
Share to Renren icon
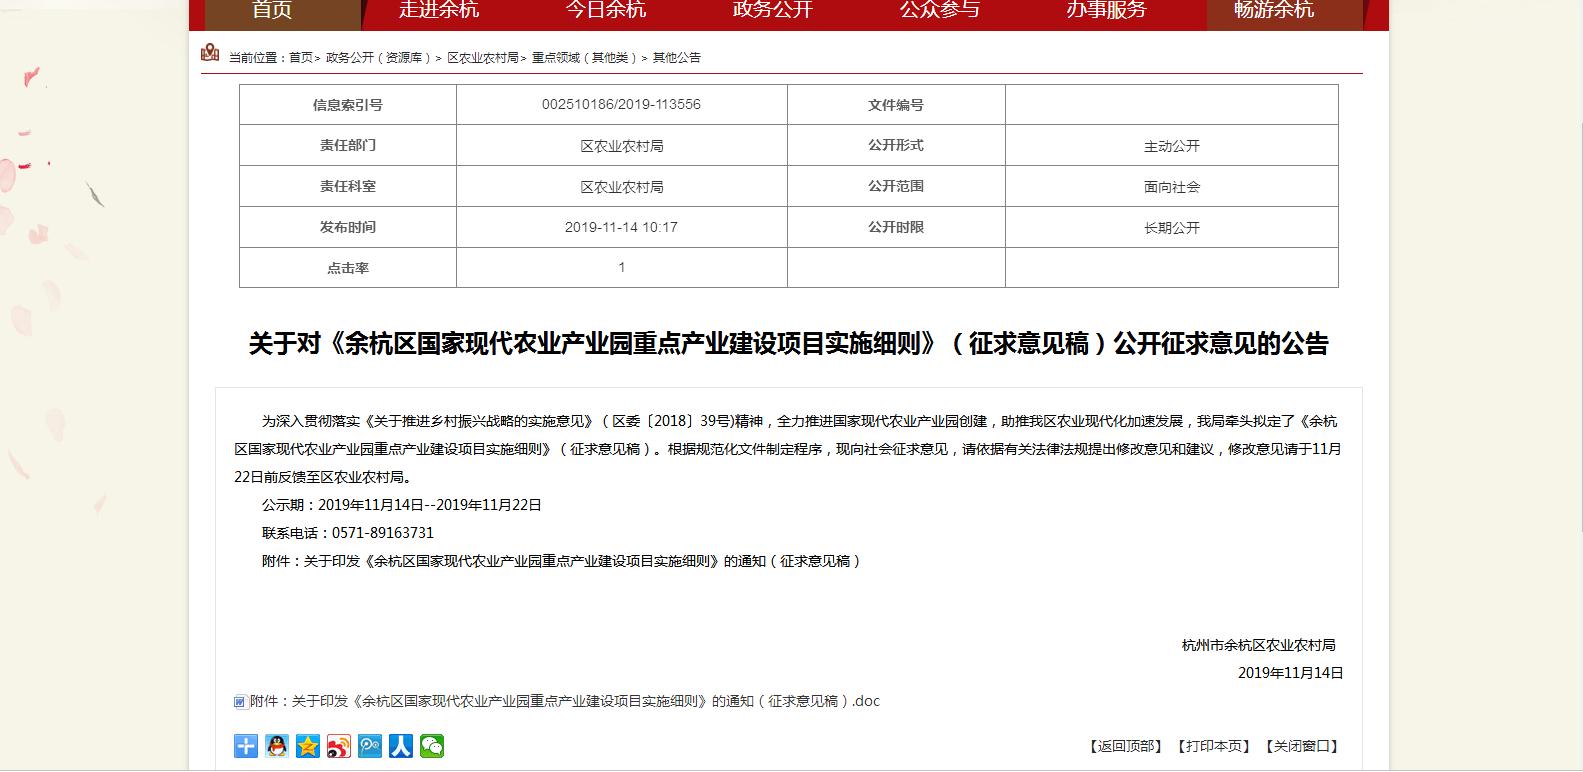click(401, 746)
